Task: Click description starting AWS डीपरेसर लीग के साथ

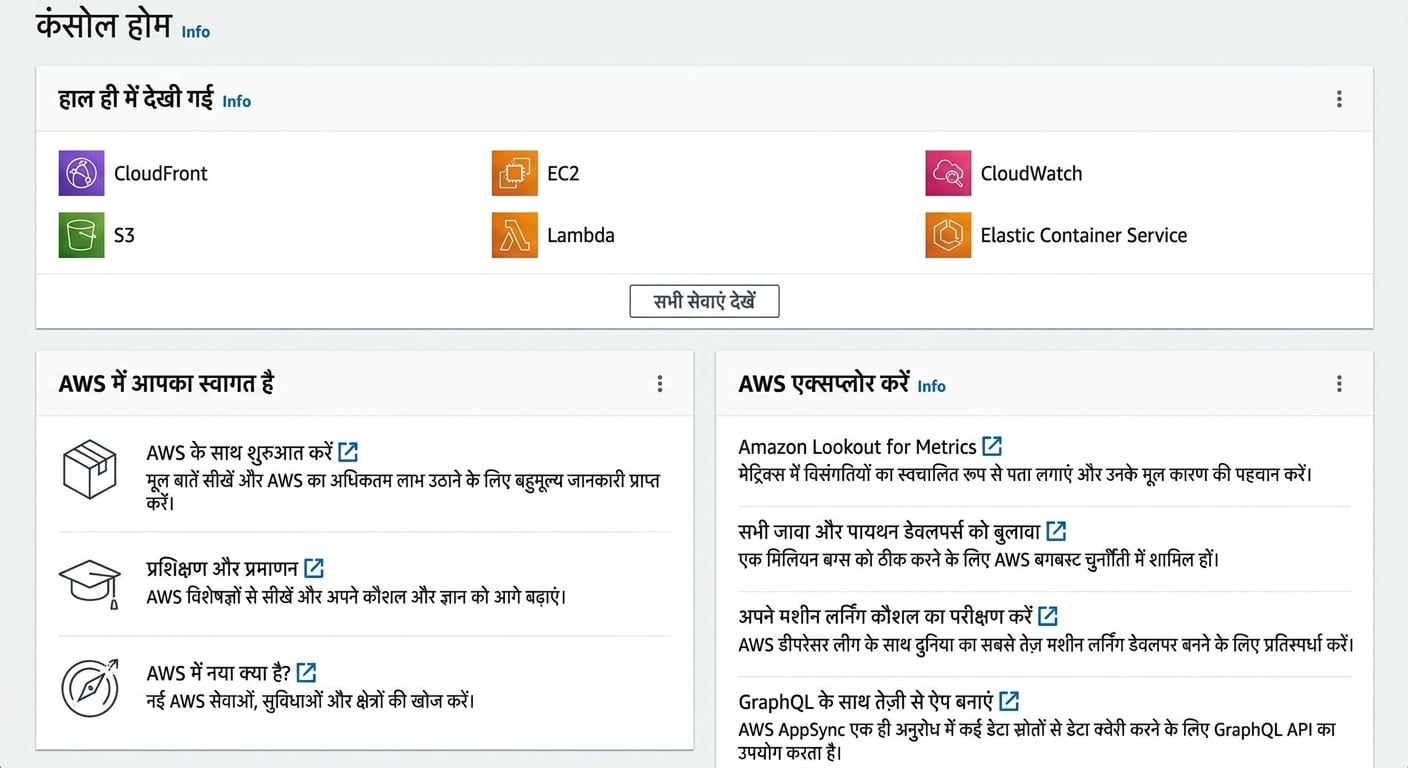Action: coord(1046,644)
